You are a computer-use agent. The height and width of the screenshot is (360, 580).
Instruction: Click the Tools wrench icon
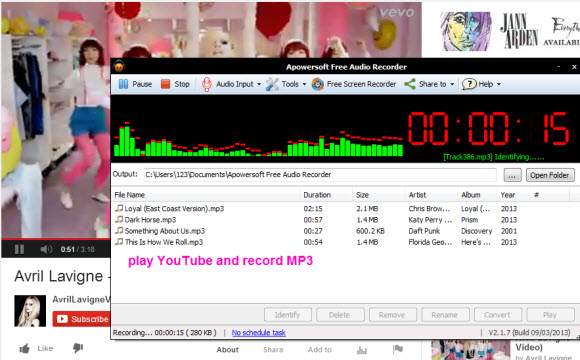(x=272, y=84)
